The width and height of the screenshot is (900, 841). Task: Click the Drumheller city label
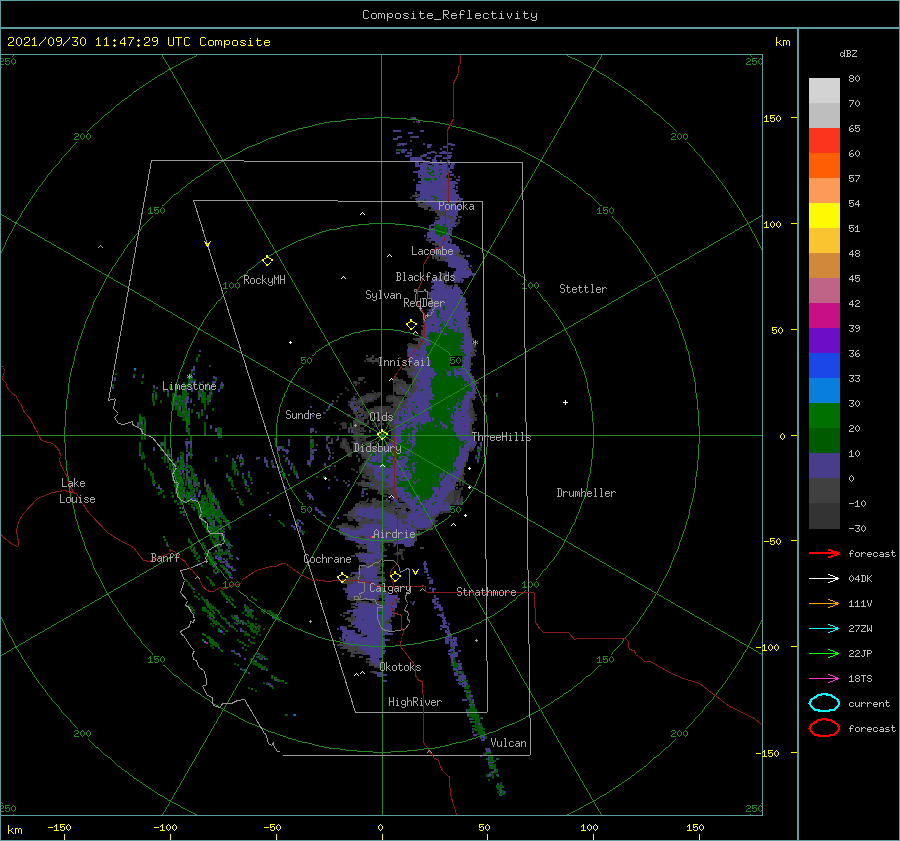tap(586, 493)
